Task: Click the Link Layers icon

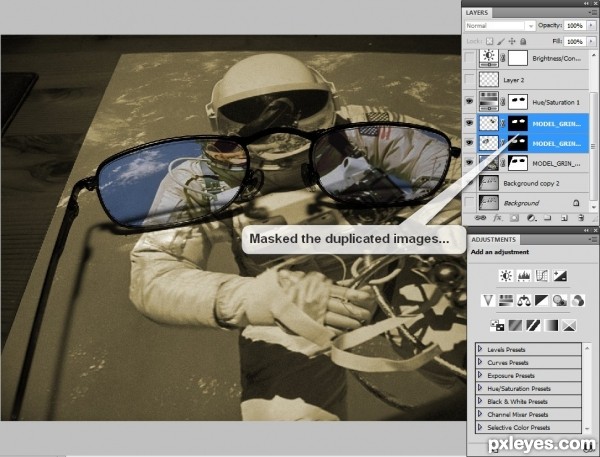Action: [480, 218]
